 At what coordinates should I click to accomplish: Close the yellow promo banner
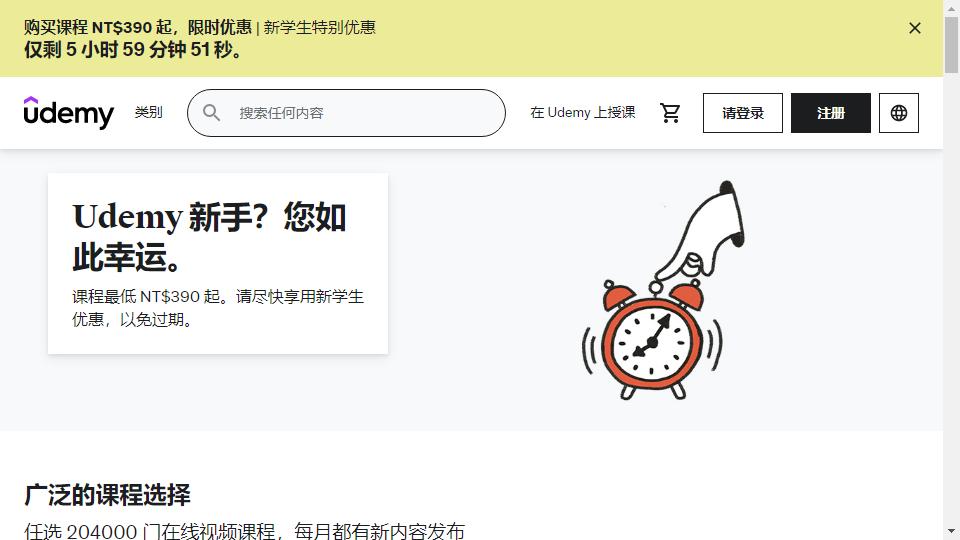(x=915, y=28)
